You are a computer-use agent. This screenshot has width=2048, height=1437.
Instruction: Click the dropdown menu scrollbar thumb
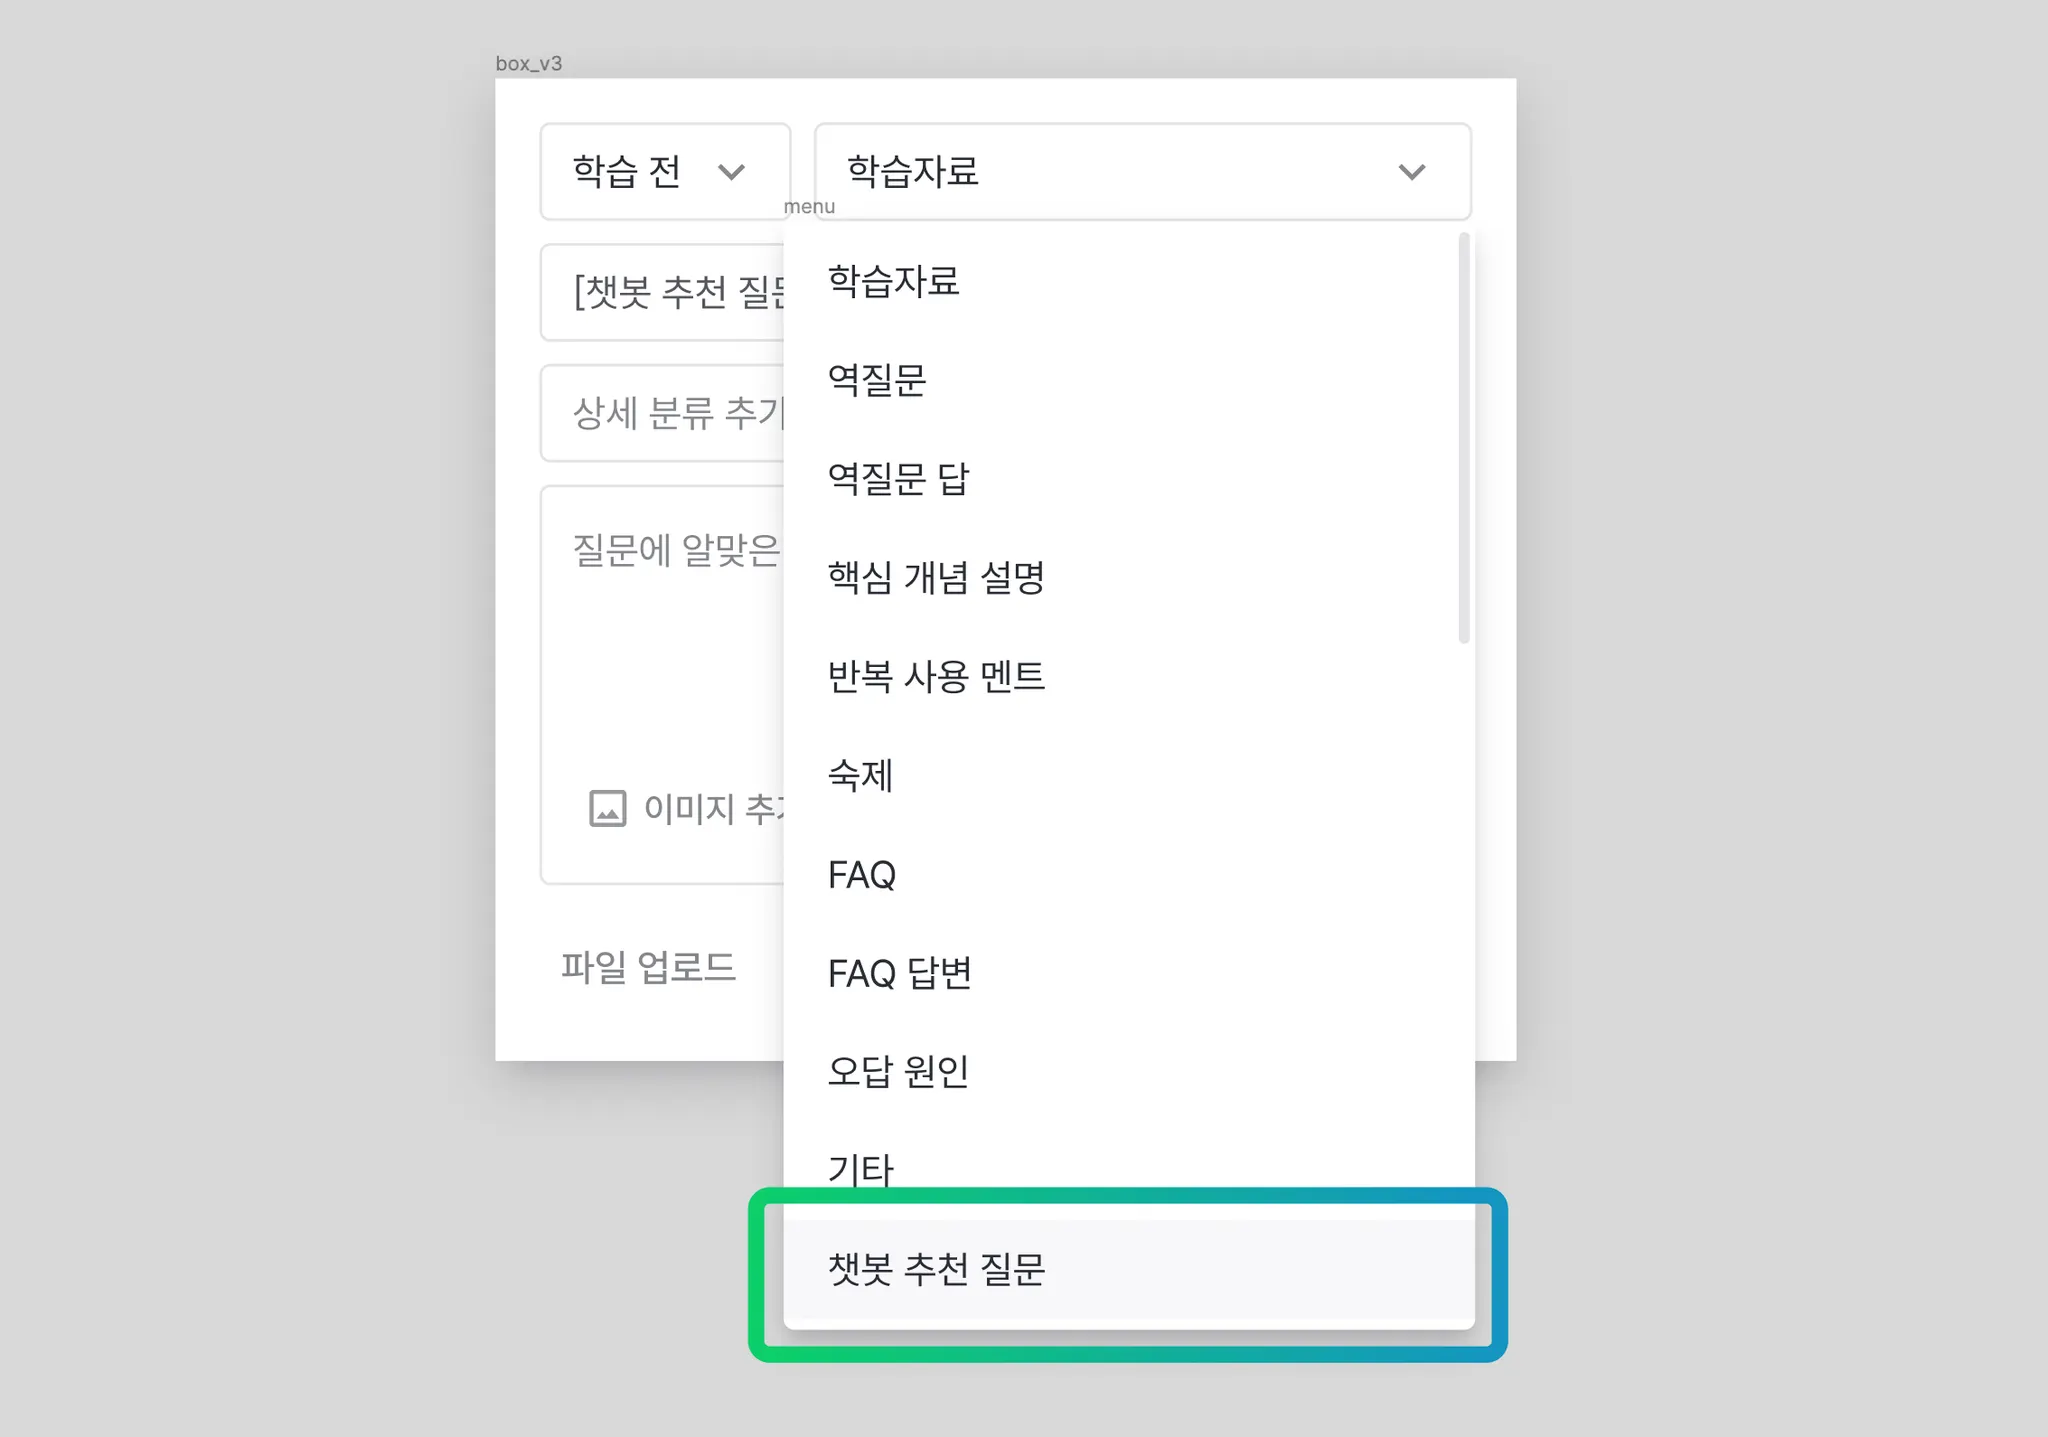pyautogui.click(x=1464, y=438)
